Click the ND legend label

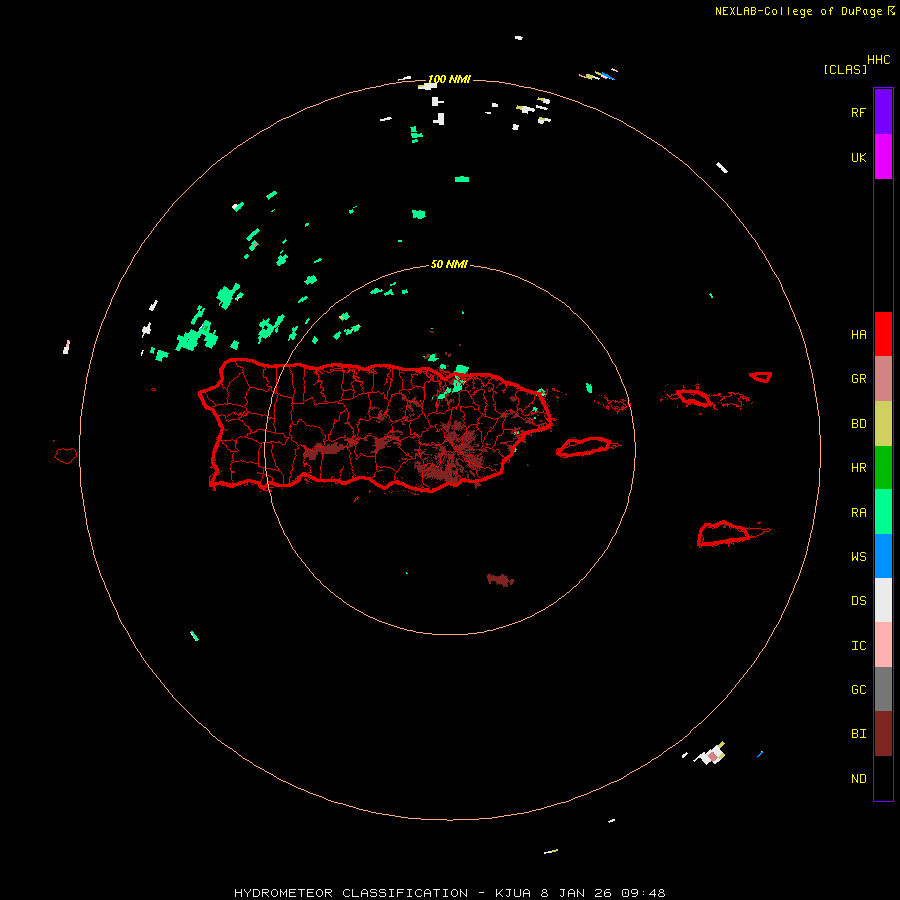(859, 779)
